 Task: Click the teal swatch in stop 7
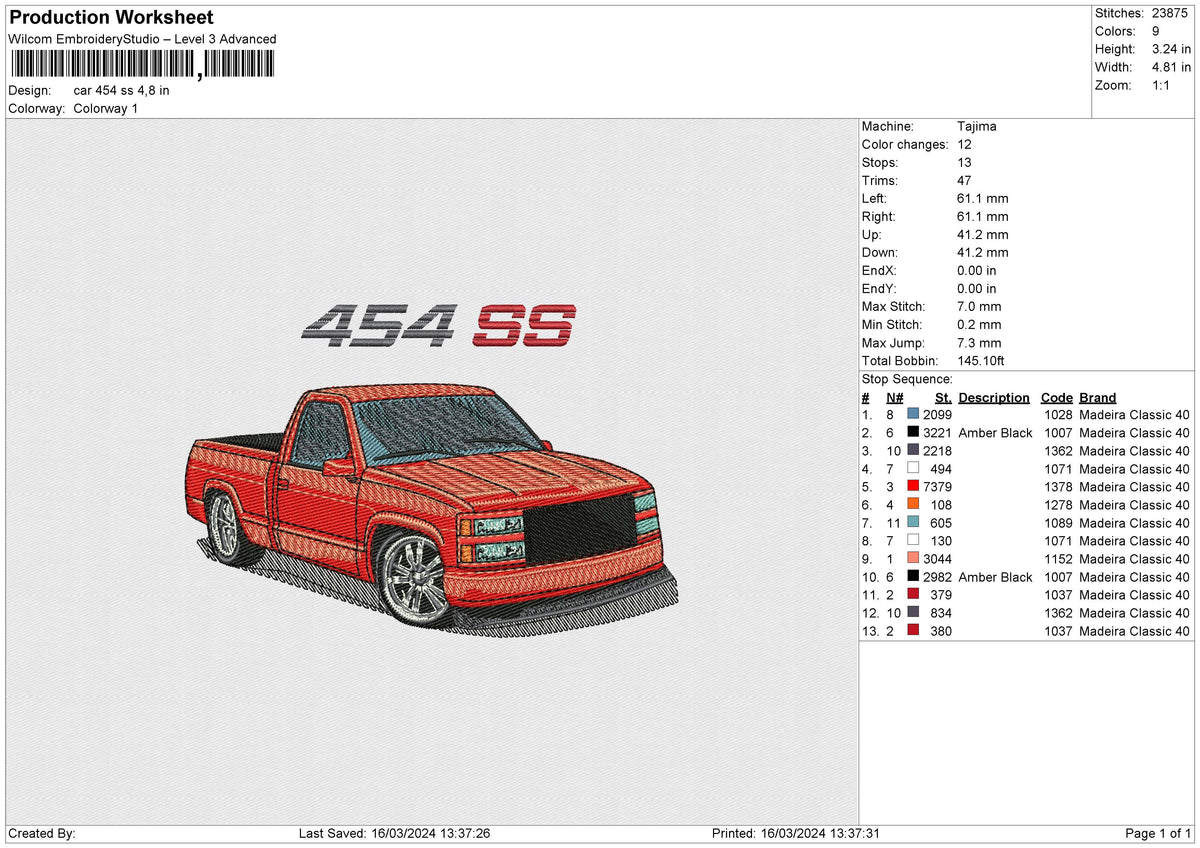(x=913, y=522)
